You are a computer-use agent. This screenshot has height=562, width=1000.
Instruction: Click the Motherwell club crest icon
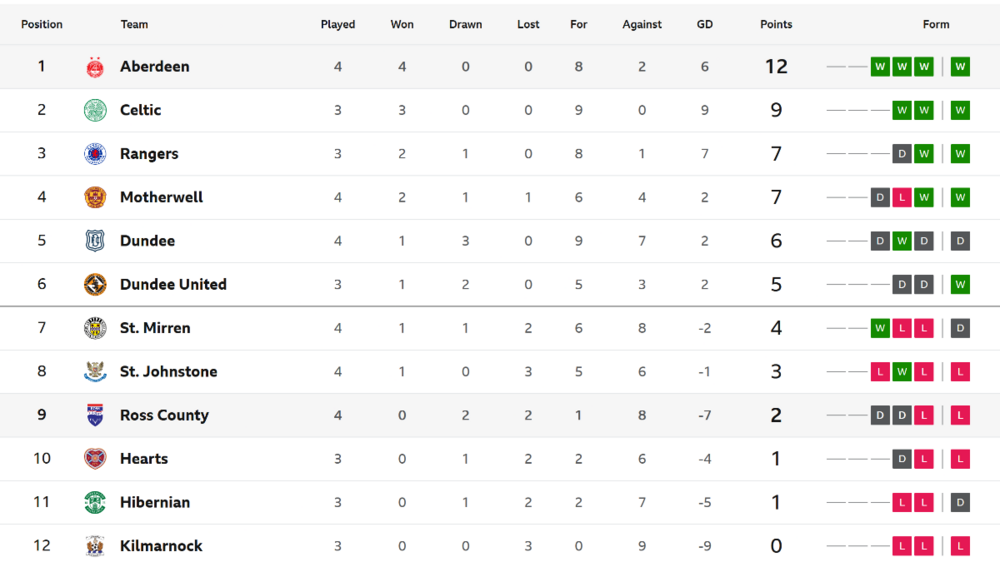click(95, 197)
